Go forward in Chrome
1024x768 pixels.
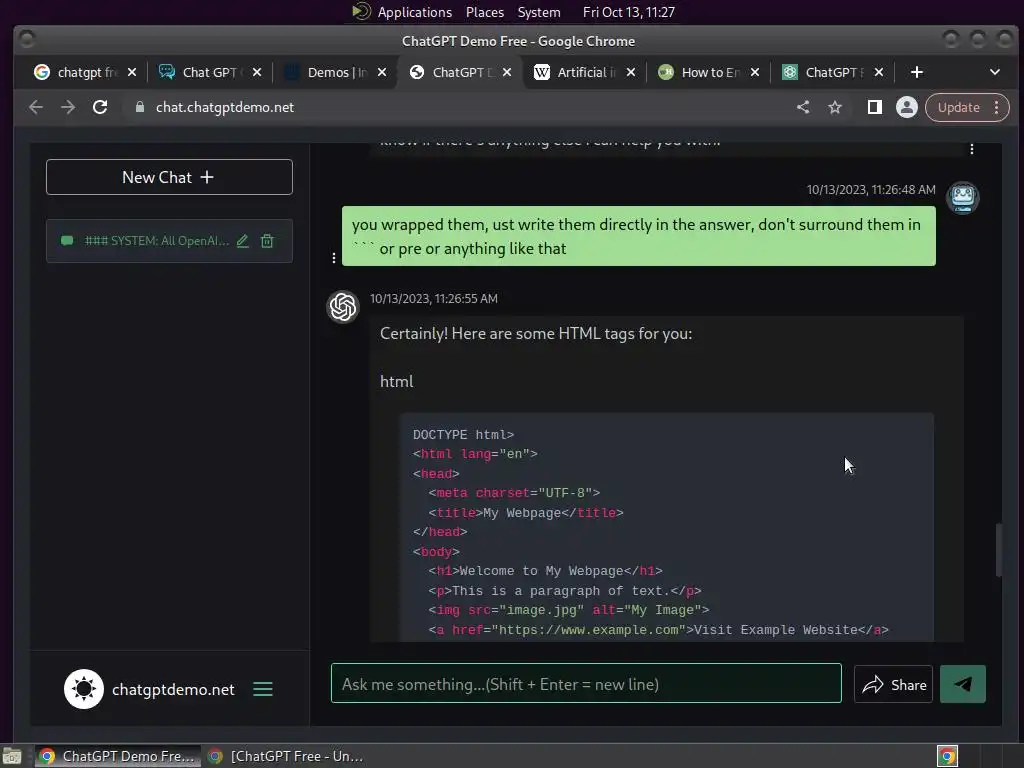pyautogui.click(x=68, y=107)
